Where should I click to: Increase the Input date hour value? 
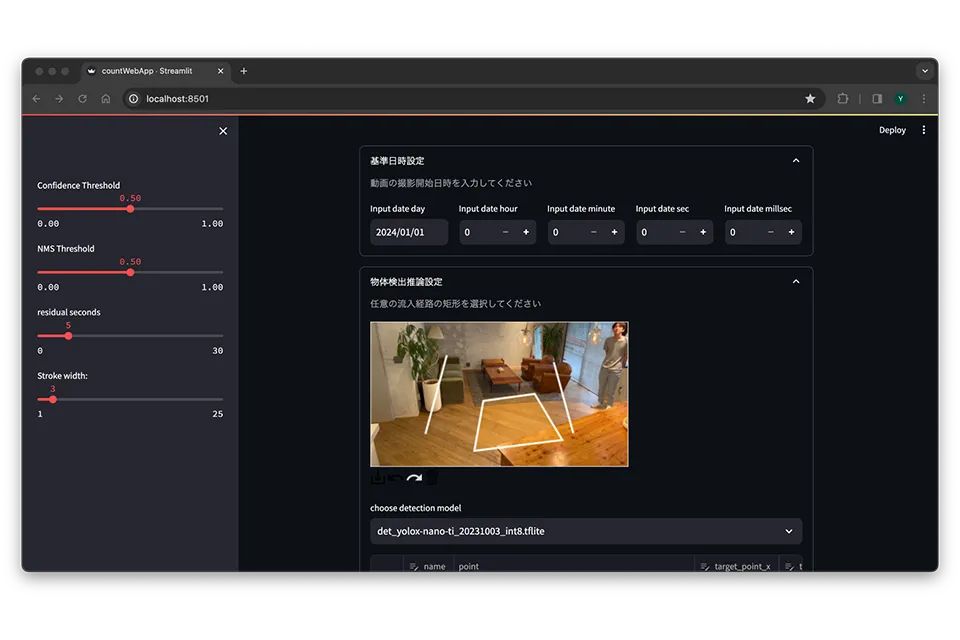point(526,232)
